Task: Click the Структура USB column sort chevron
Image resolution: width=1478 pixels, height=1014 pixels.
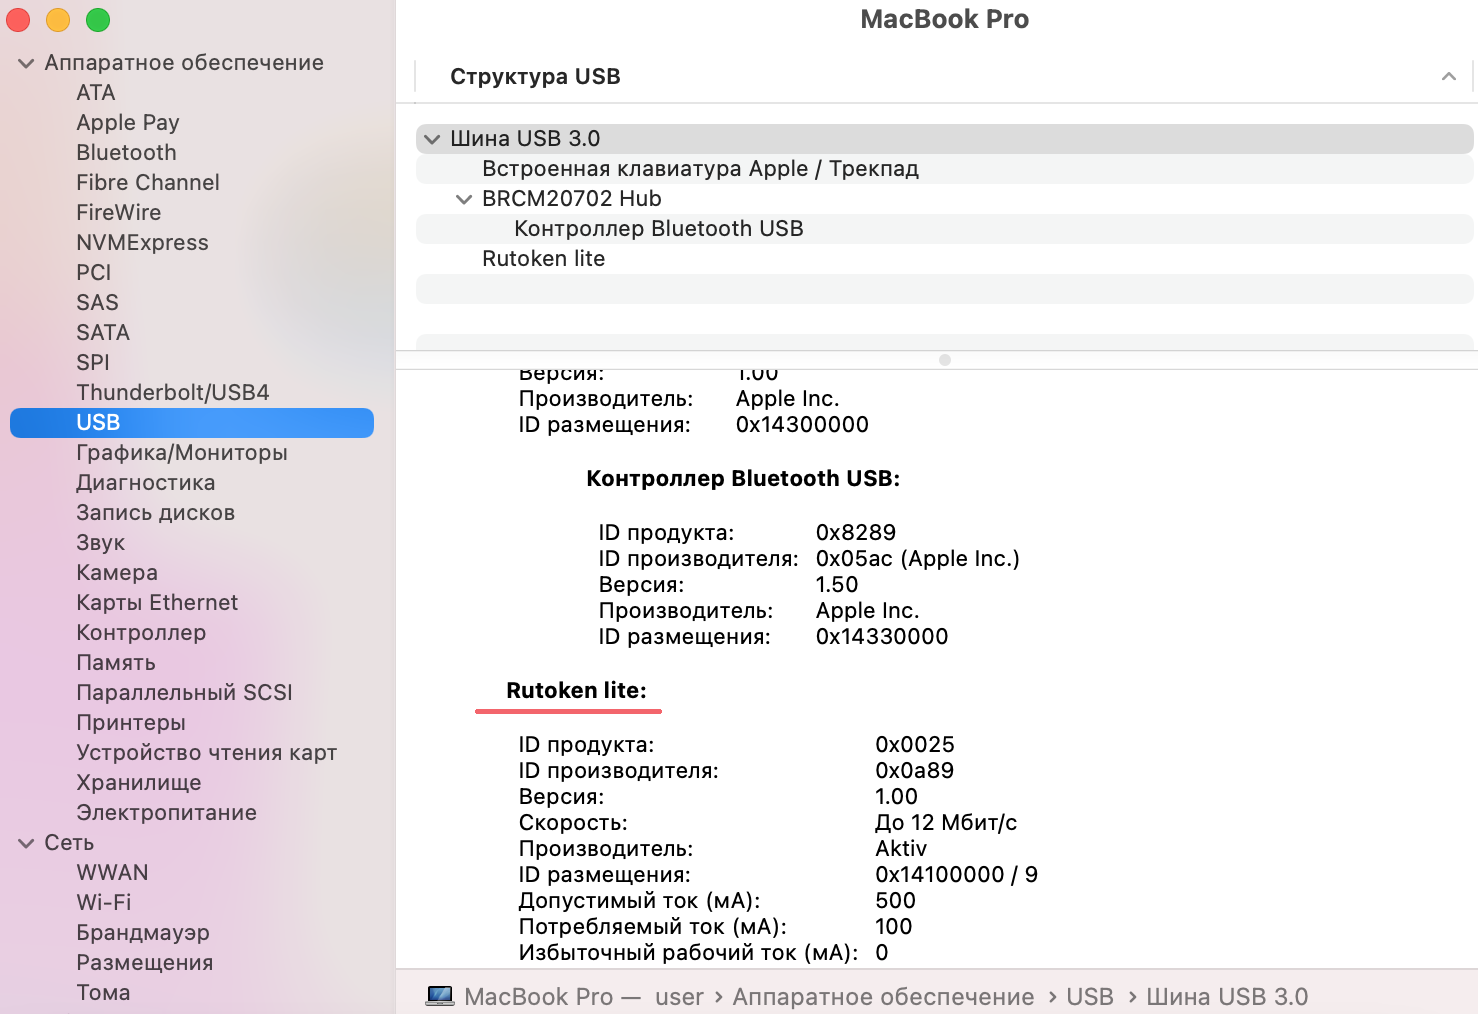Action: 1448,77
